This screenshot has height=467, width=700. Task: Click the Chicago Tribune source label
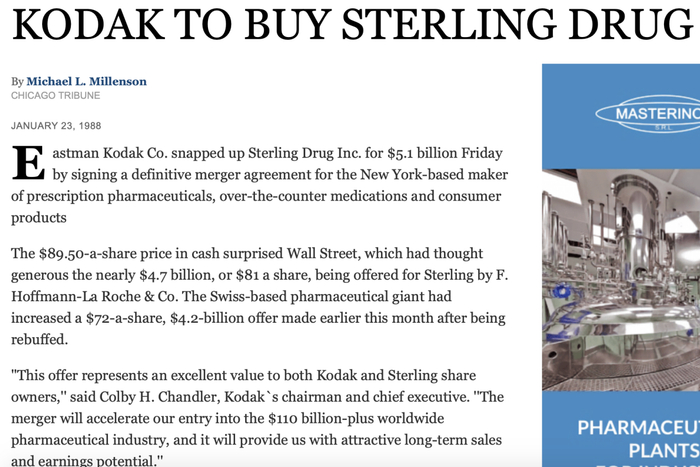point(55,95)
